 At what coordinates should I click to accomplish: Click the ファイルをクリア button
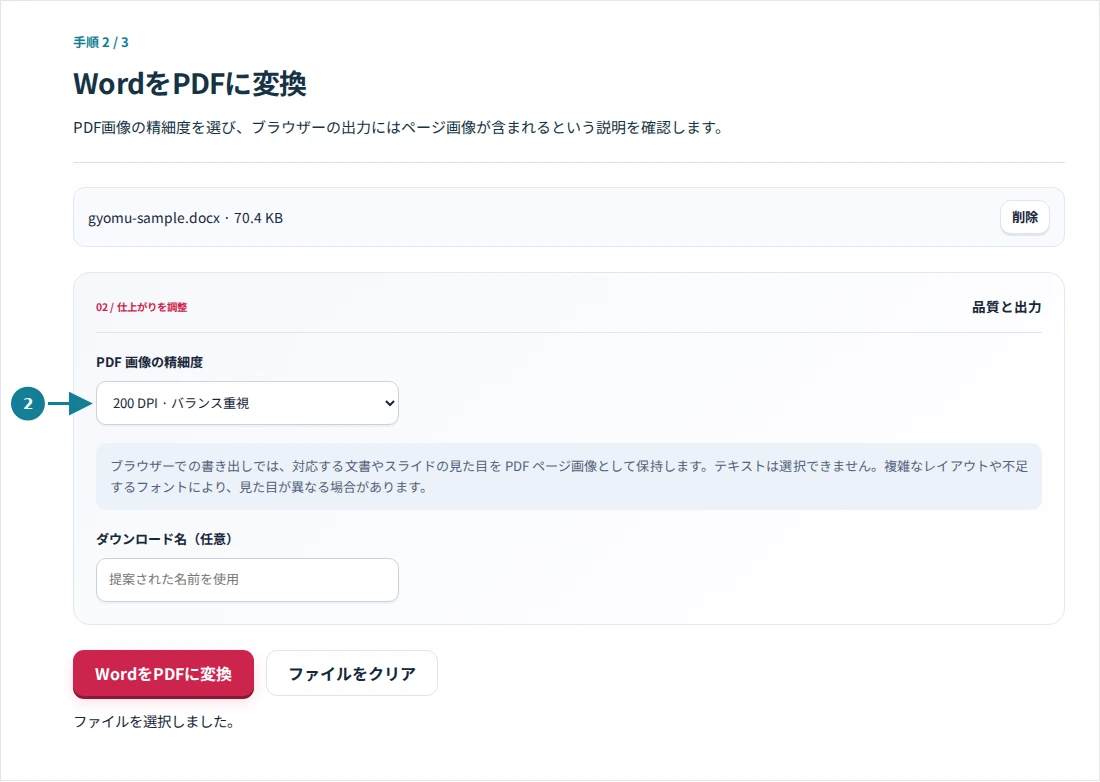pyautogui.click(x=352, y=673)
